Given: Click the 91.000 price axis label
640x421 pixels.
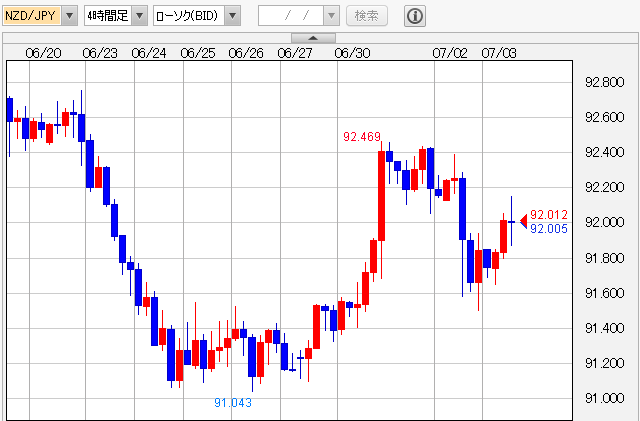Looking at the screenshot, I should click(604, 398).
